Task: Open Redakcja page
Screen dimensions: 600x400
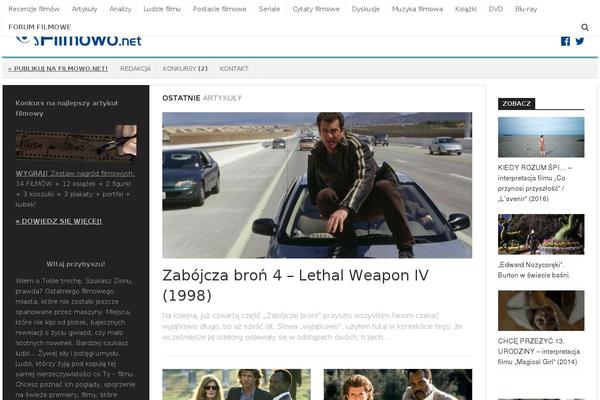Action: pyautogui.click(x=135, y=69)
